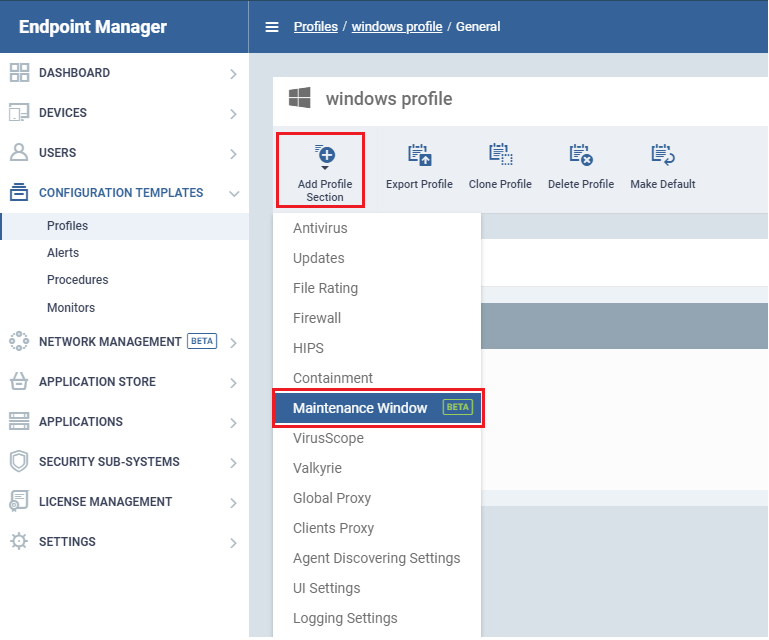Expand the Applications chevron
This screenshot has width=769, height=640.
pyautogui.click(x=233, y=423)
